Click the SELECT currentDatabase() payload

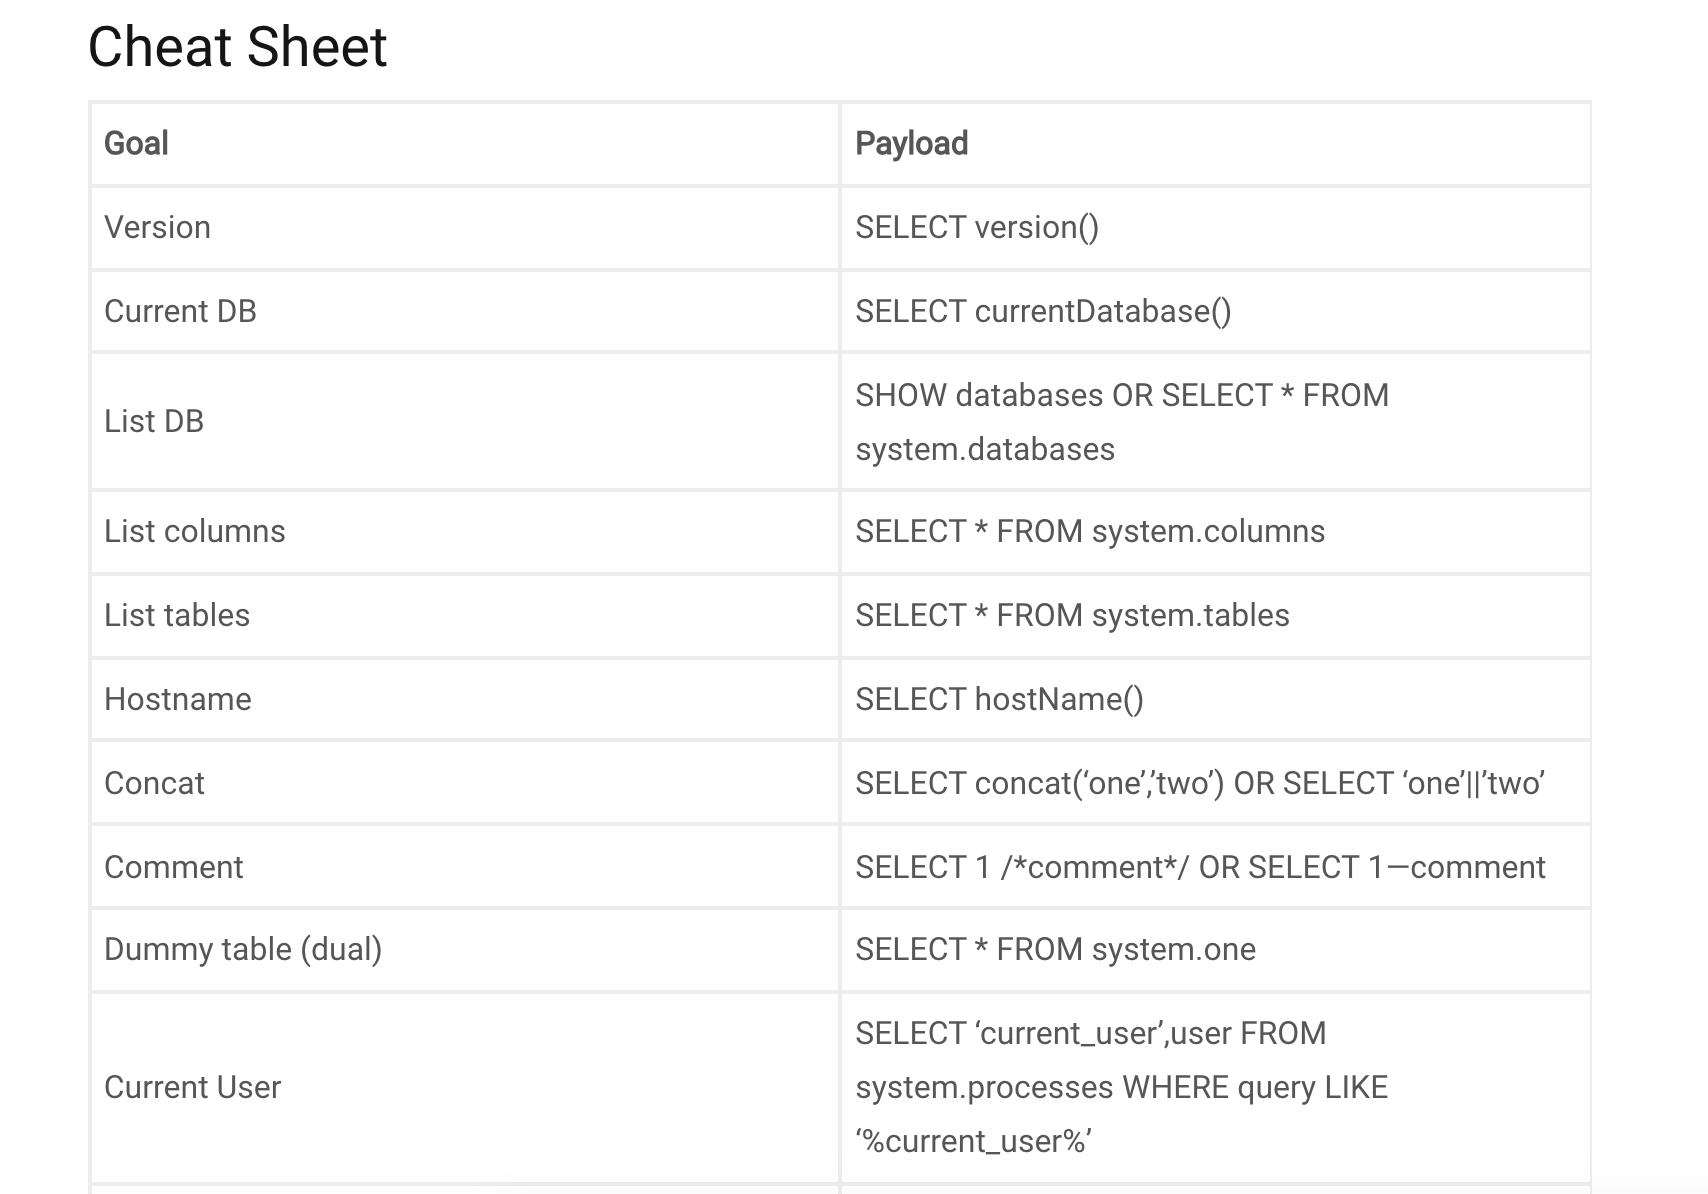pos(1043,311)
